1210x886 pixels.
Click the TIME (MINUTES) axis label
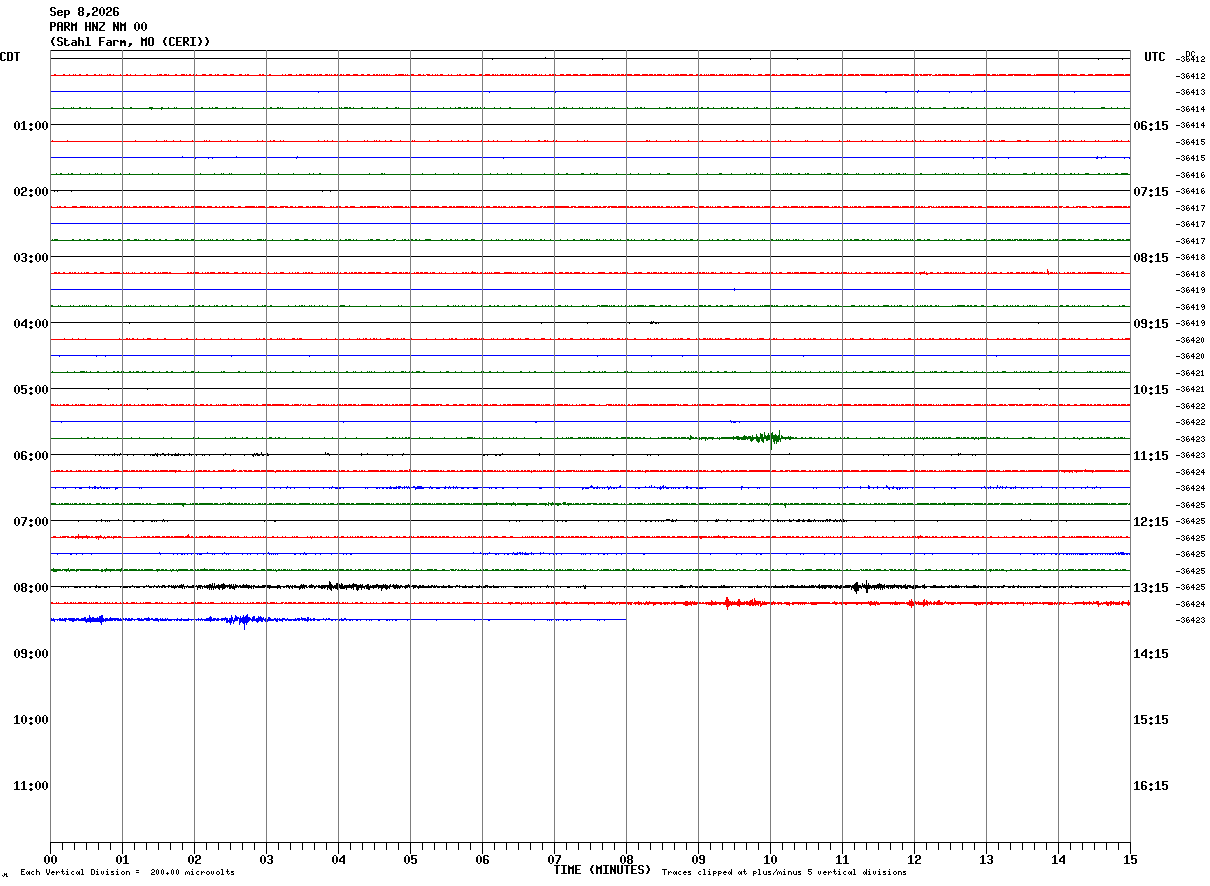602,871
